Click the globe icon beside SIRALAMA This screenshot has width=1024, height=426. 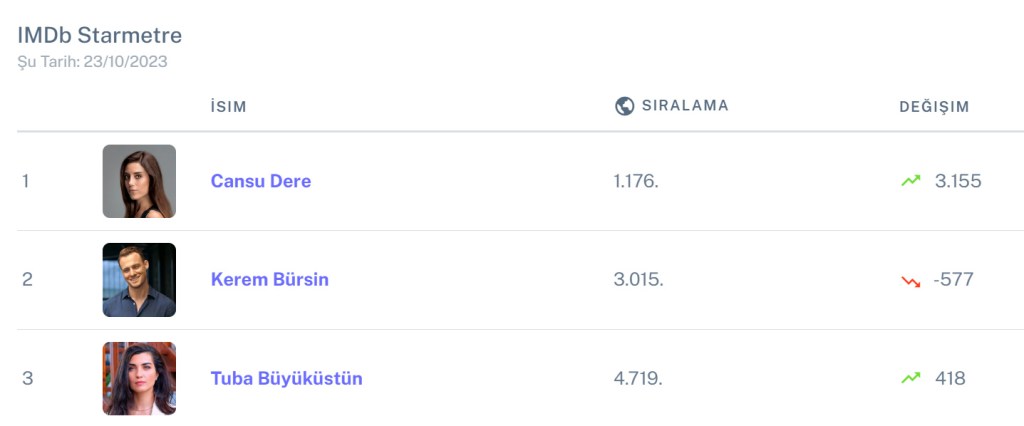625,106
